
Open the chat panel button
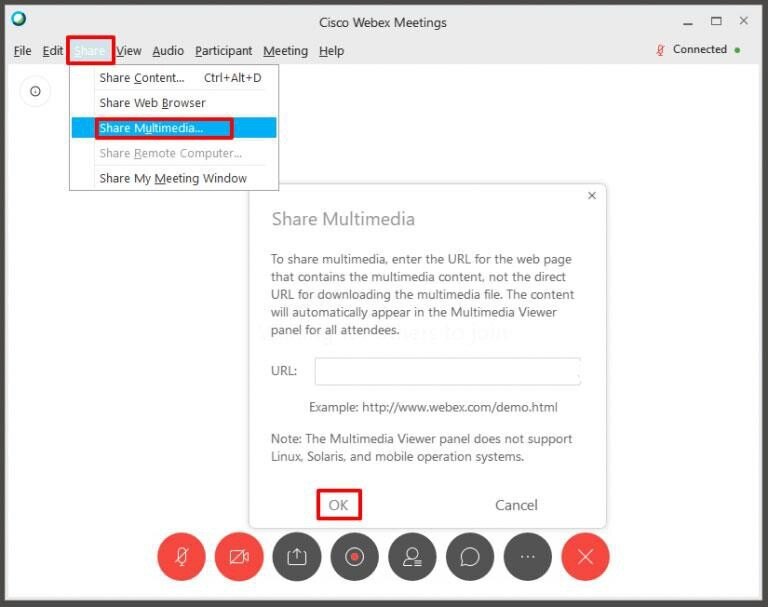470,557
